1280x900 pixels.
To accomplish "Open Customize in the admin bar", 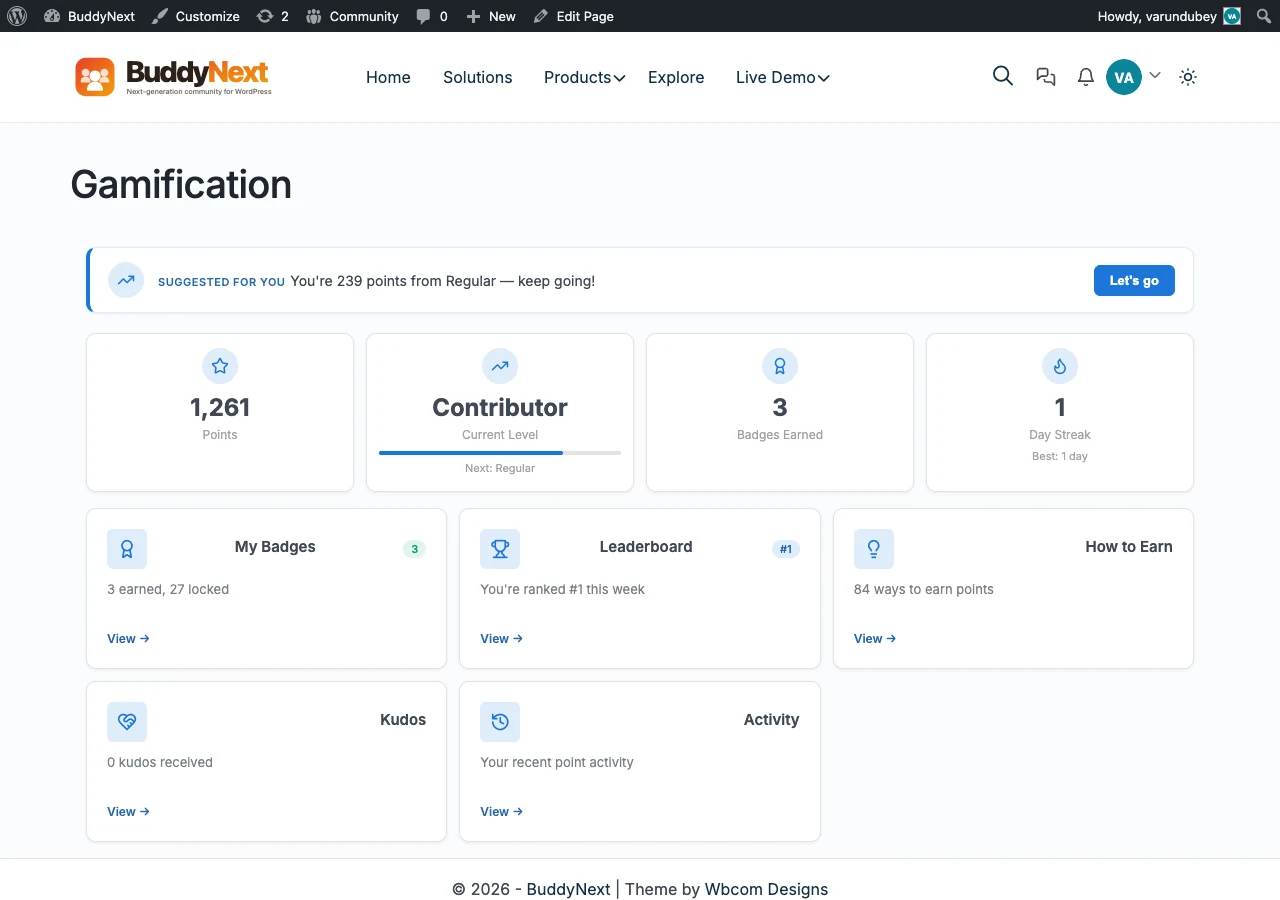I will pyautogui.click(x=195, y=16).
